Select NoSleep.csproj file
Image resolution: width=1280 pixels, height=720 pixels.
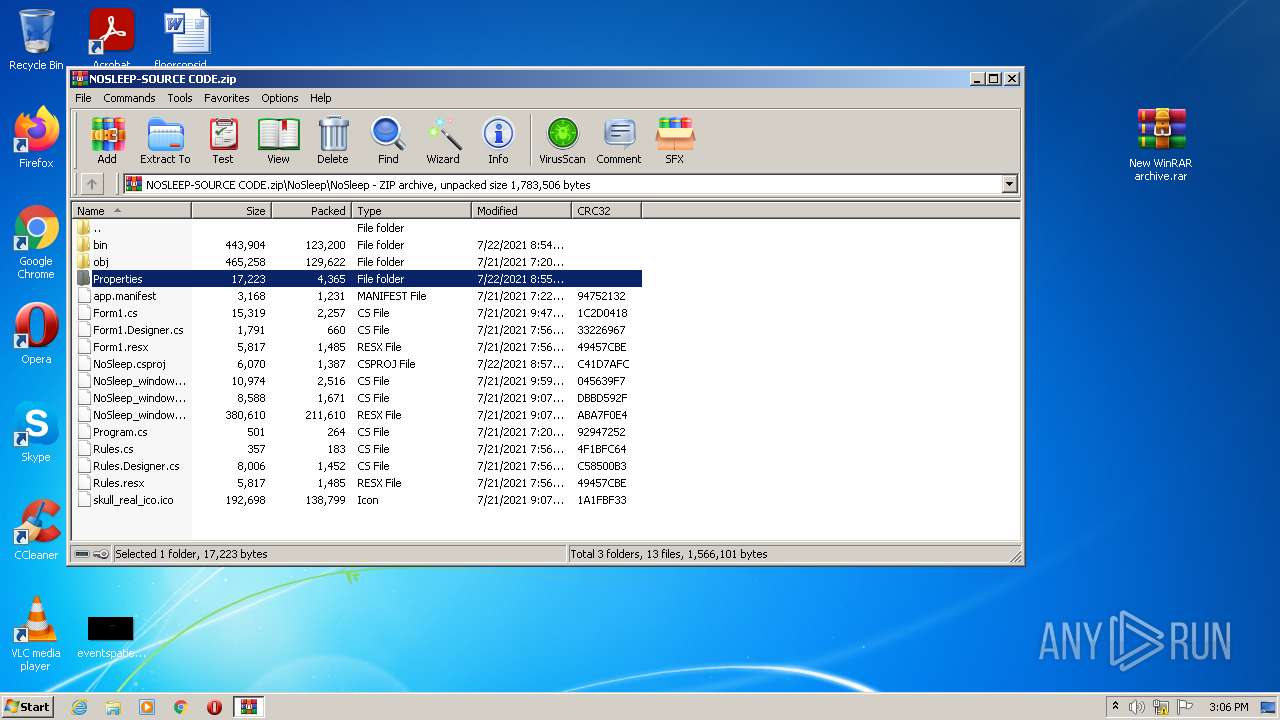point(357,364)
